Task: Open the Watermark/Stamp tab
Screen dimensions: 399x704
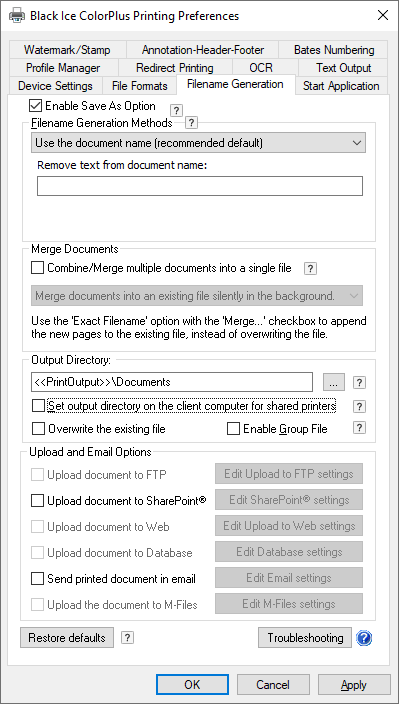Action: [x=67, y=50]
